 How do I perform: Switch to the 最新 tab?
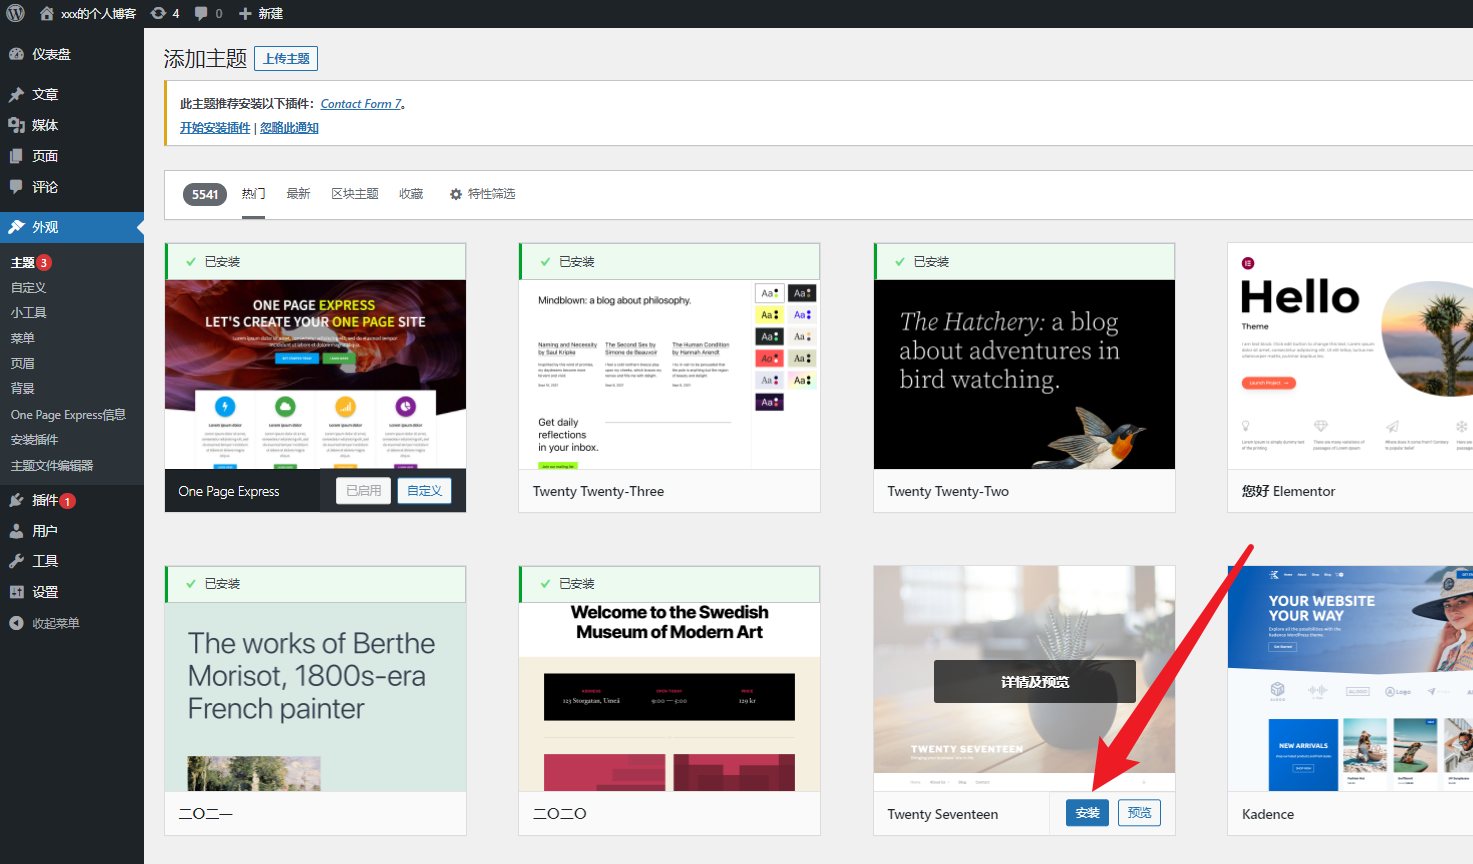(x=299, y=194)
